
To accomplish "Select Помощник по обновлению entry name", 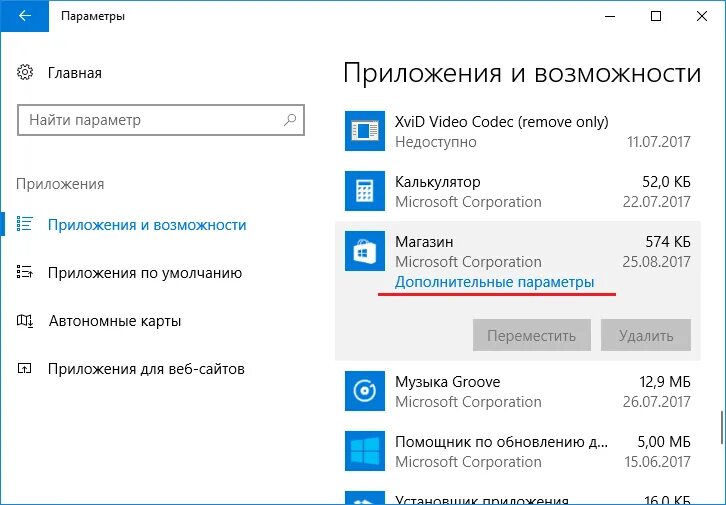I will pos(501,442).
